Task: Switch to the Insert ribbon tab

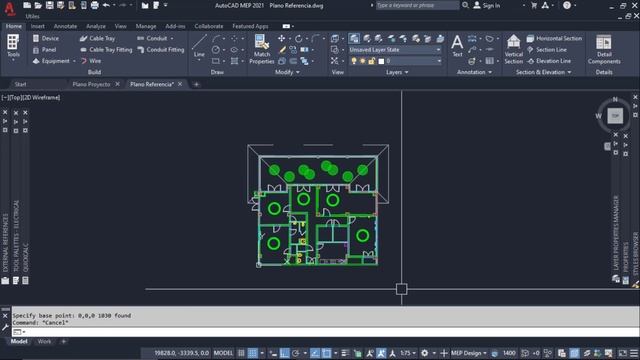Action: click(38, 26)
